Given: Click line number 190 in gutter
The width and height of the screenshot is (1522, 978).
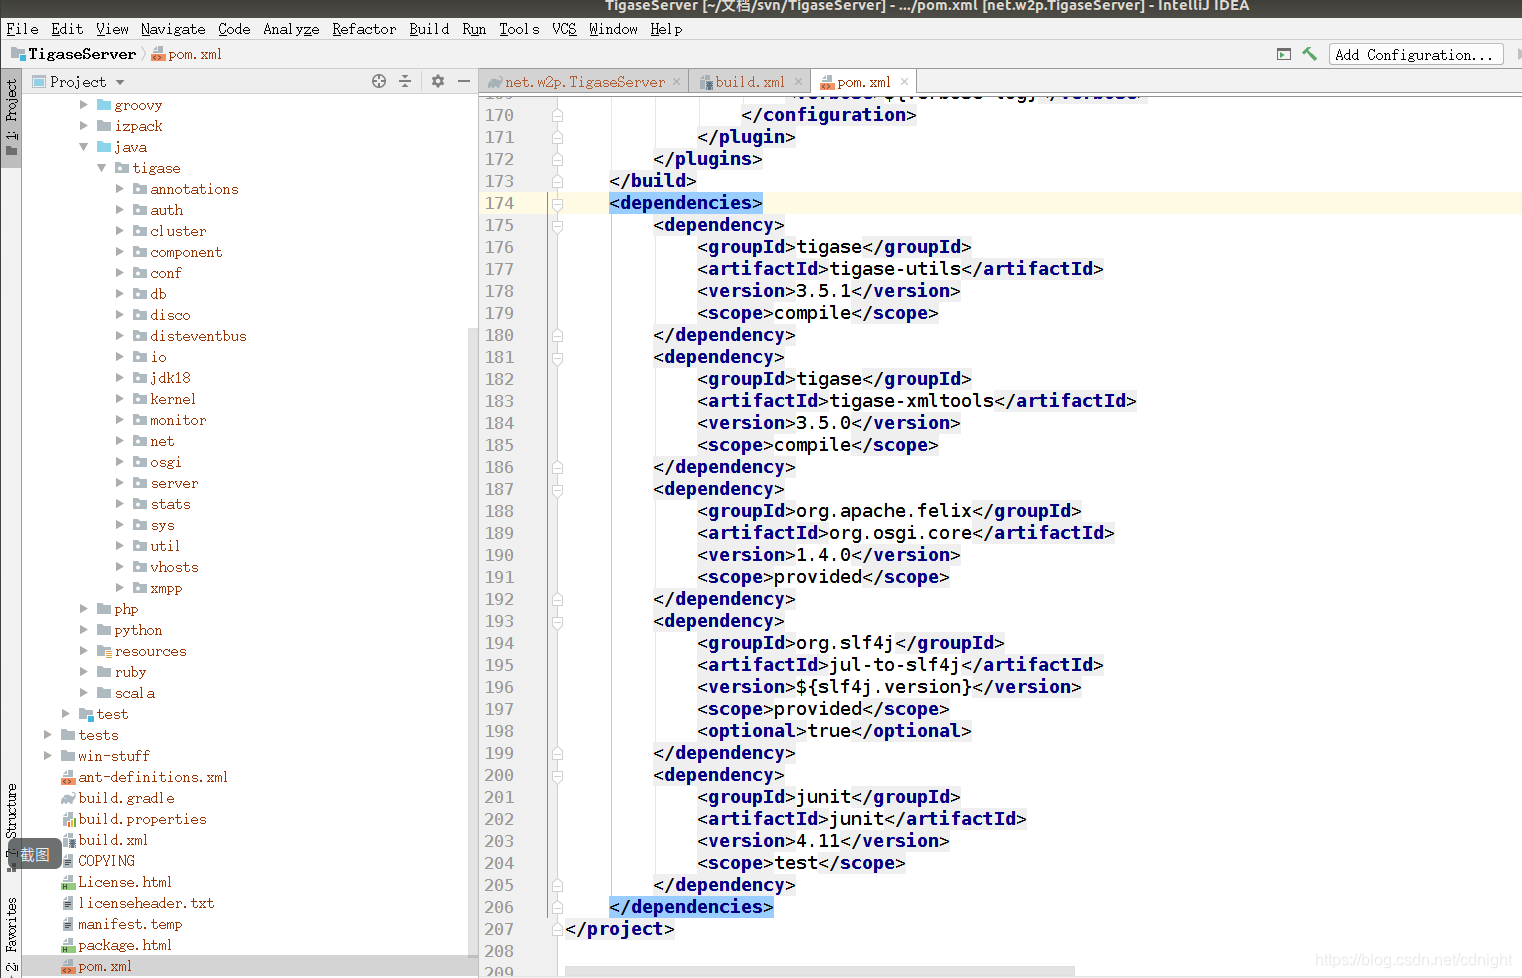Looking at the screenshot, I should pyautogui.click(x=499, y=555).
